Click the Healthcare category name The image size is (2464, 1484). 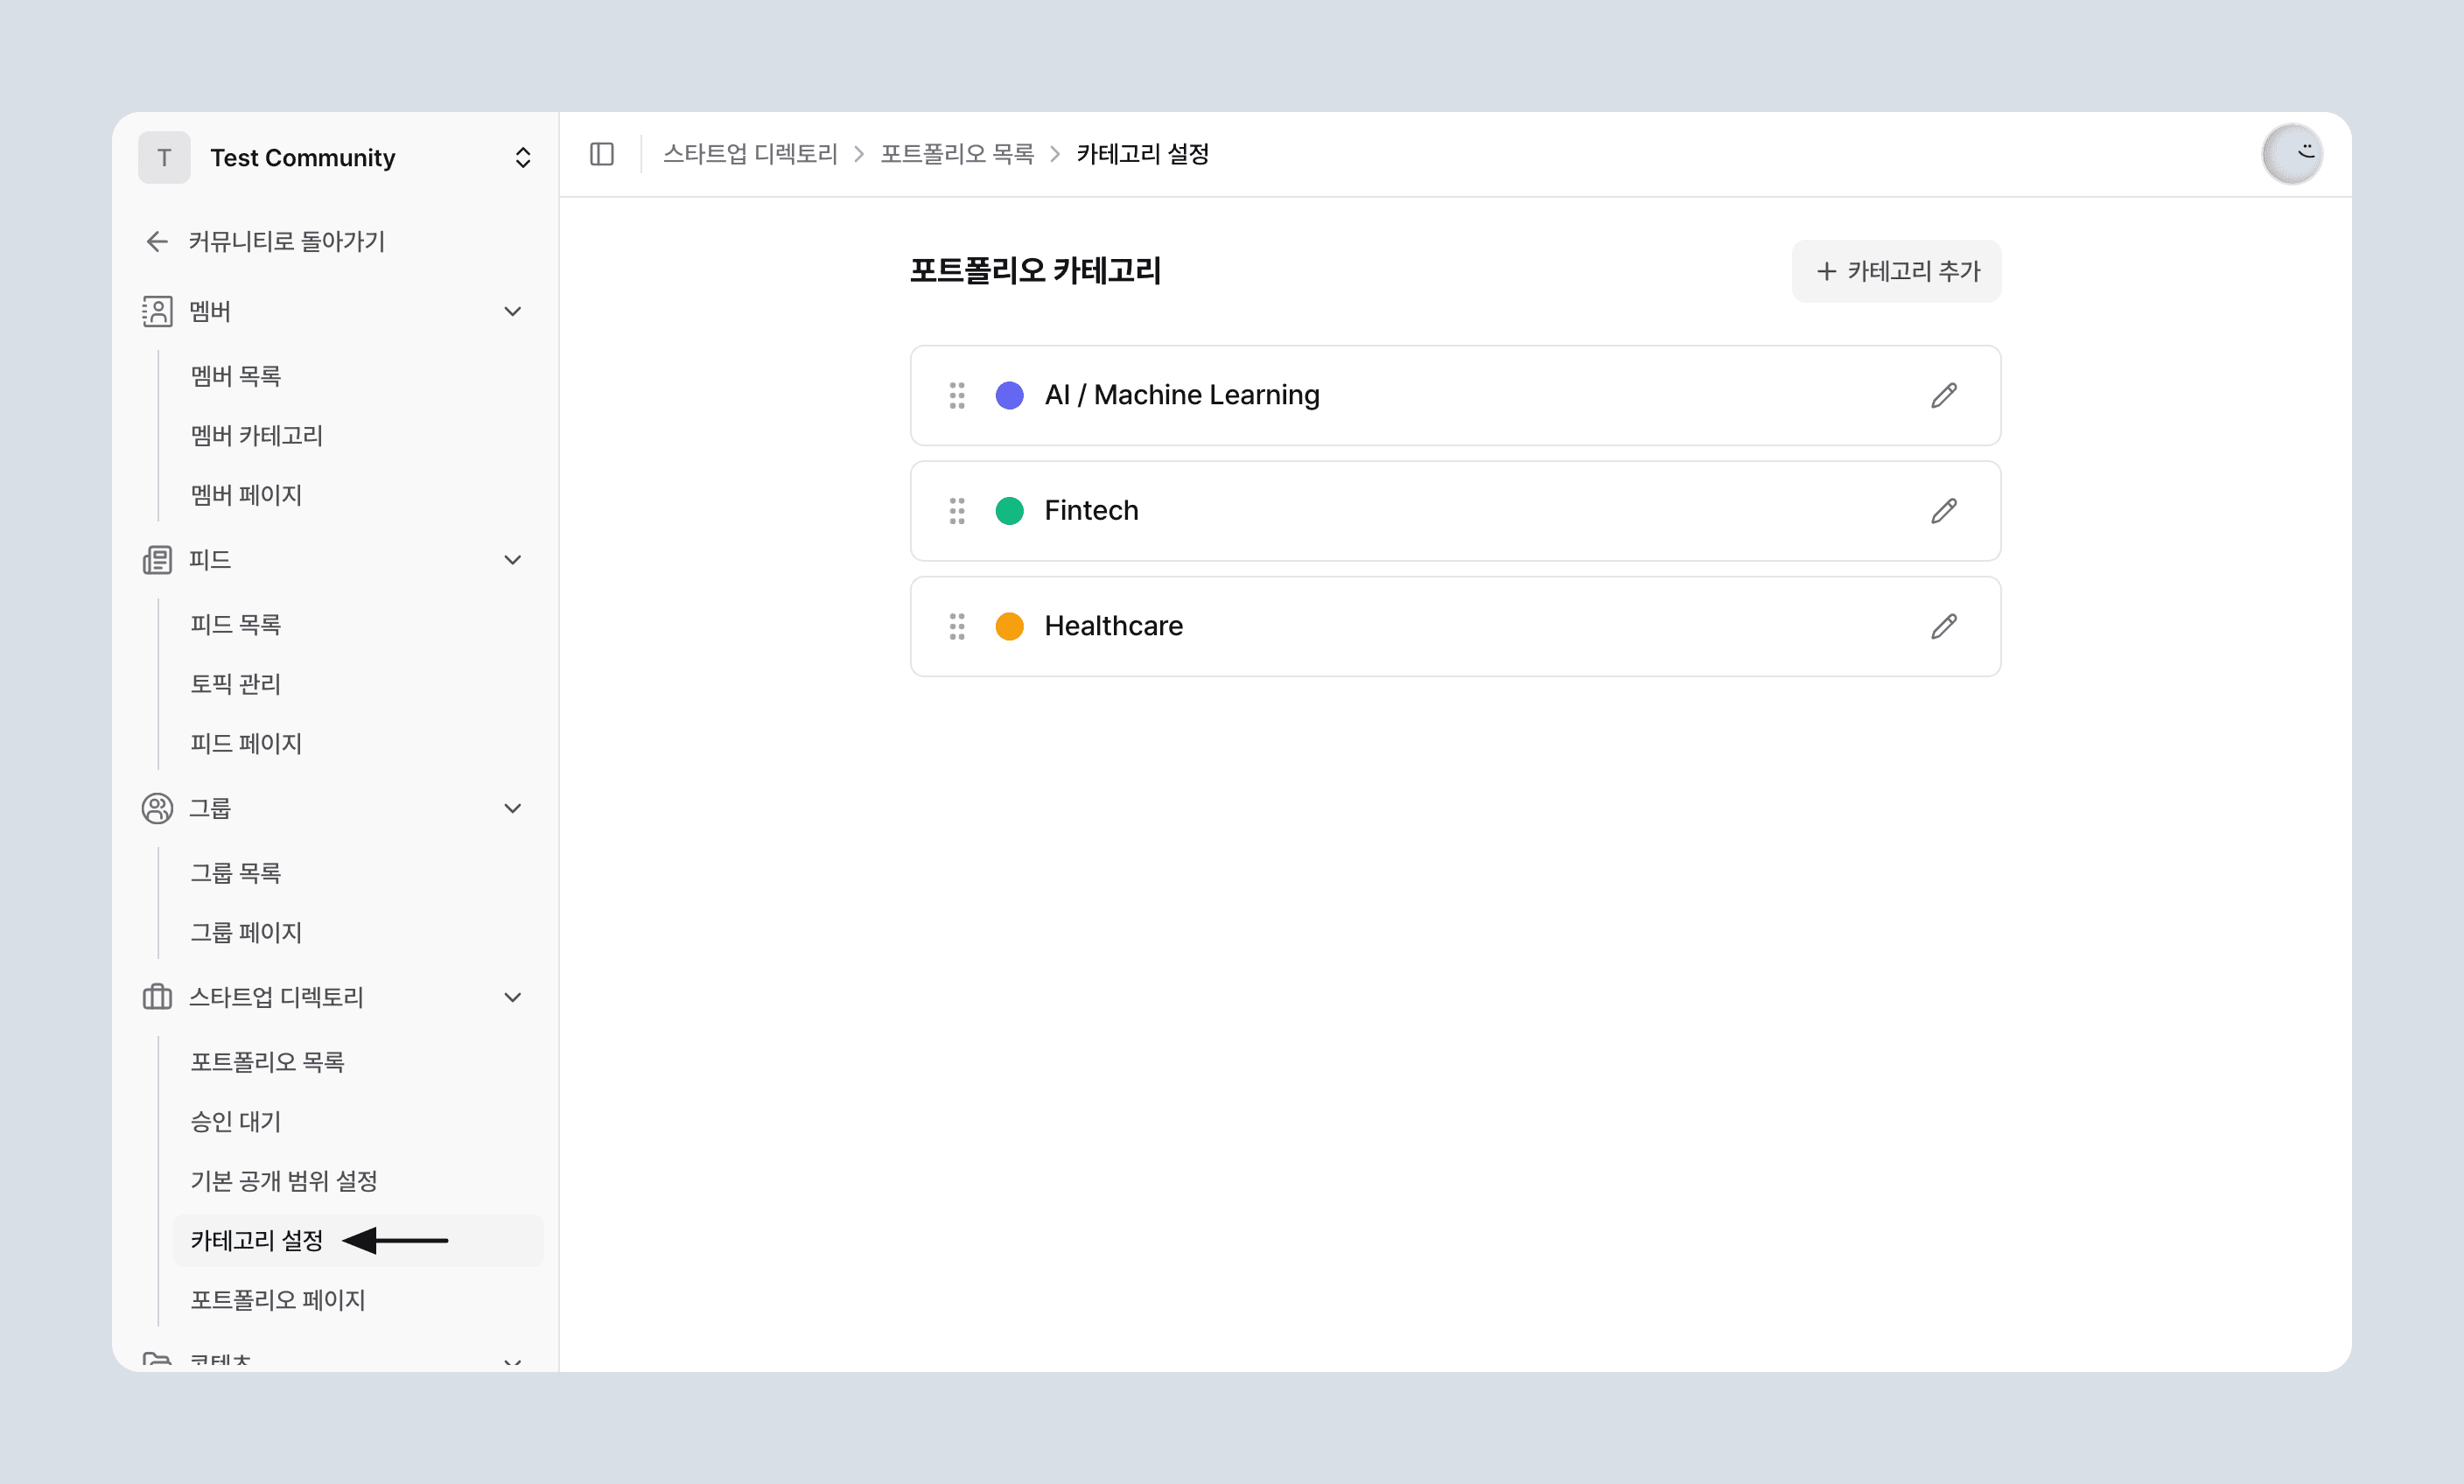tap(1113, 626)
